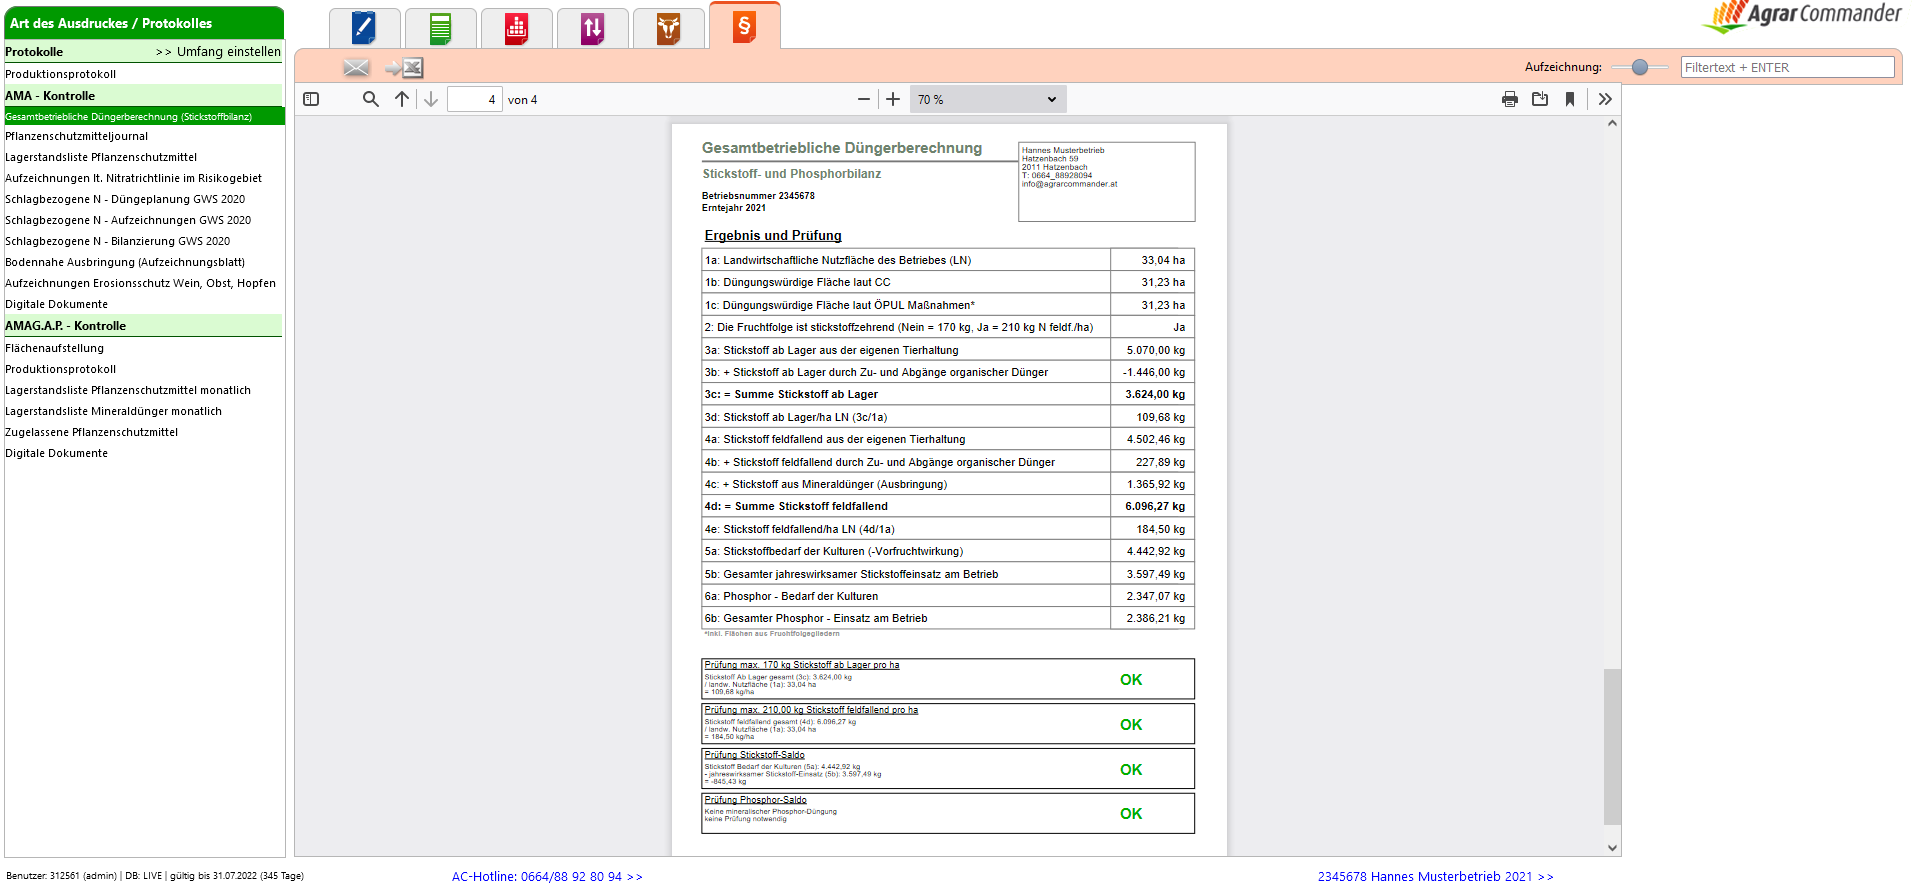
Task: Send the report via email envelope icon
Action: coord(356,67)
